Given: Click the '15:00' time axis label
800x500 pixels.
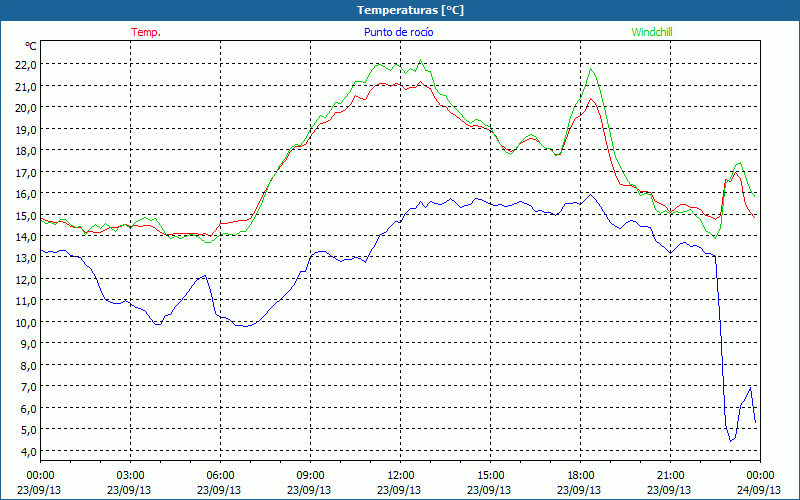Looking at the screenshot, I should (490, 476).
